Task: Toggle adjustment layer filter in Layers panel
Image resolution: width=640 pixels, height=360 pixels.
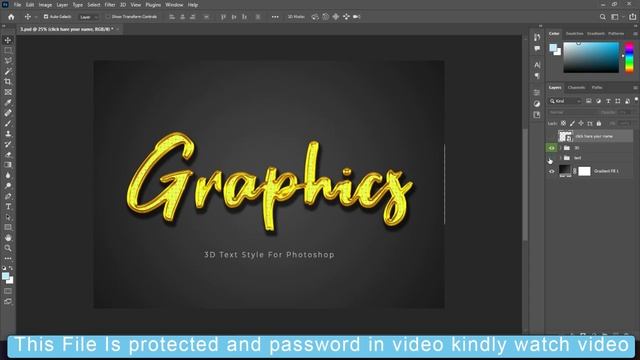Action: [598, 101]
